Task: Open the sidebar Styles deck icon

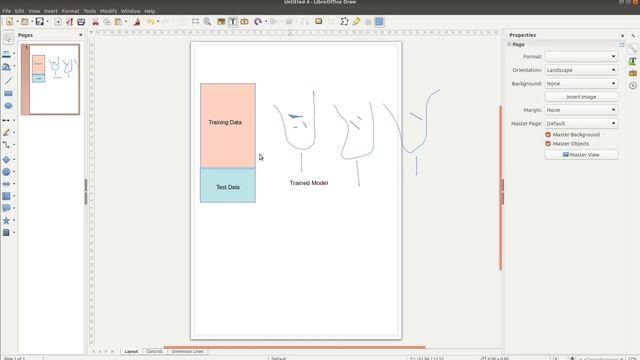Action: pyautogui.click(x=633, y=61)
